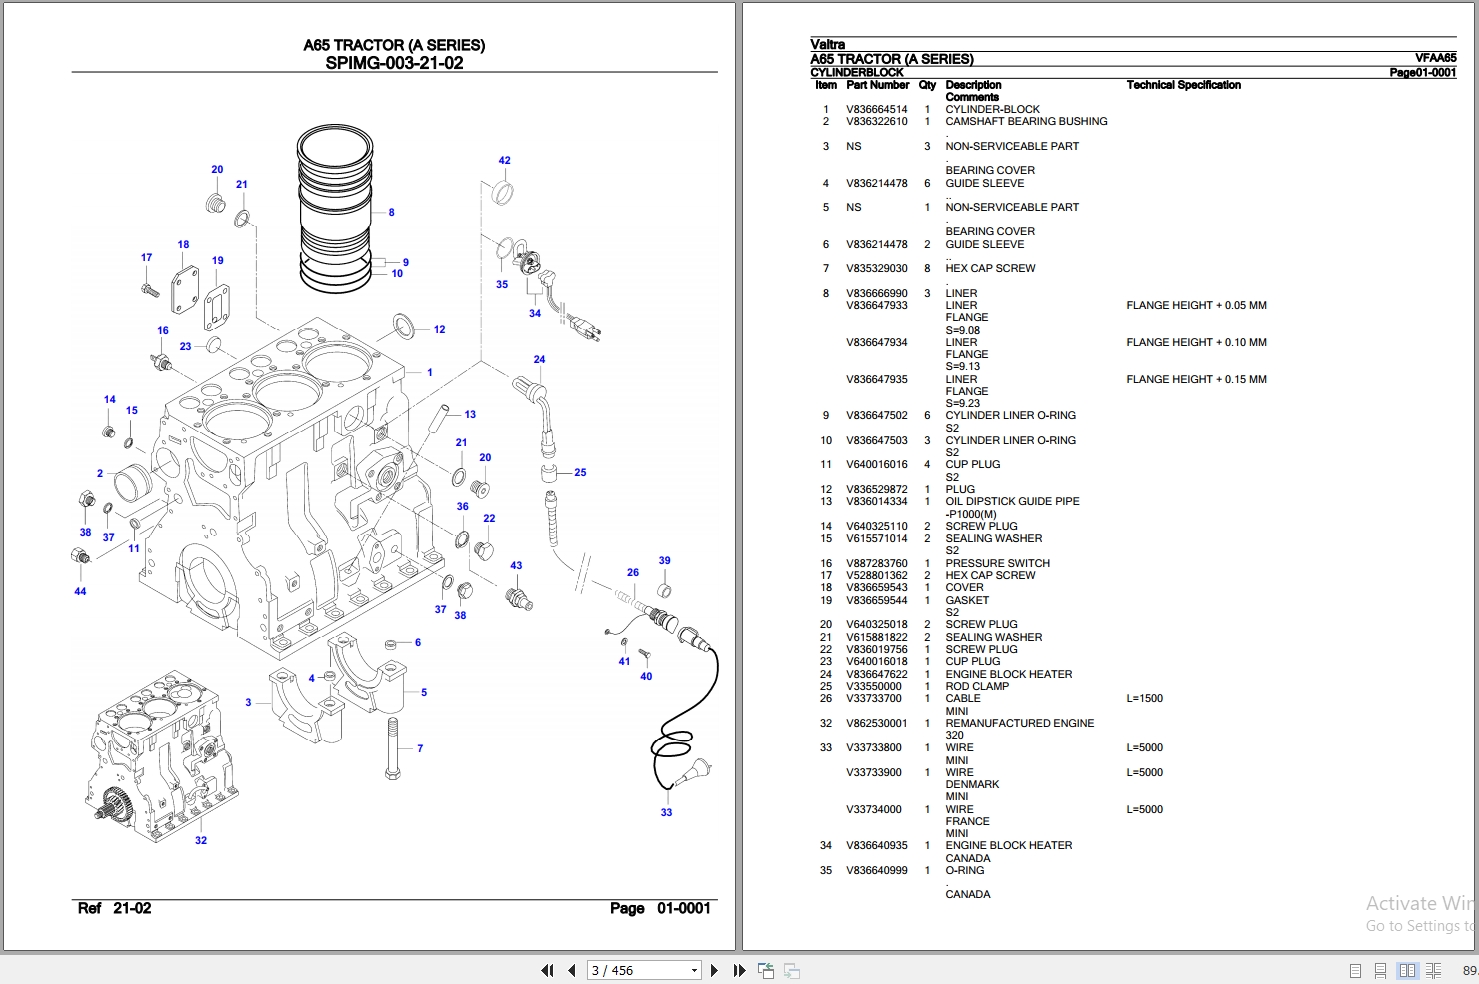Go to the first page
1479x984 pixels.
(547, 970)
